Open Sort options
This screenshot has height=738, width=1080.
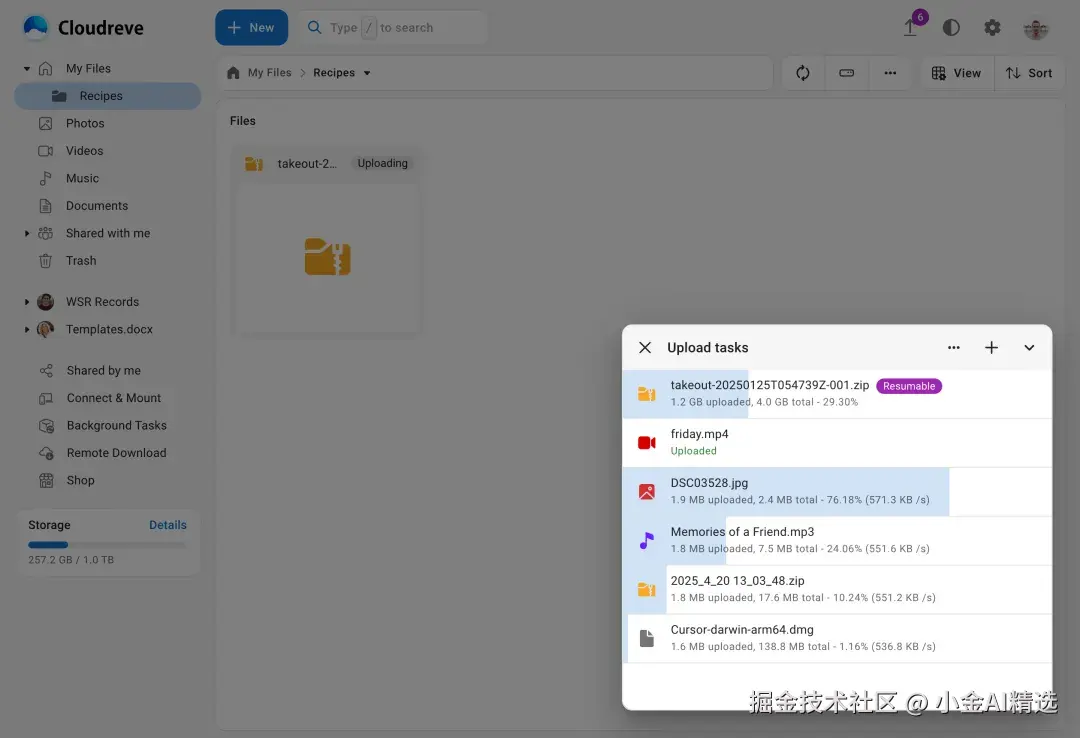click(1029, 73)
